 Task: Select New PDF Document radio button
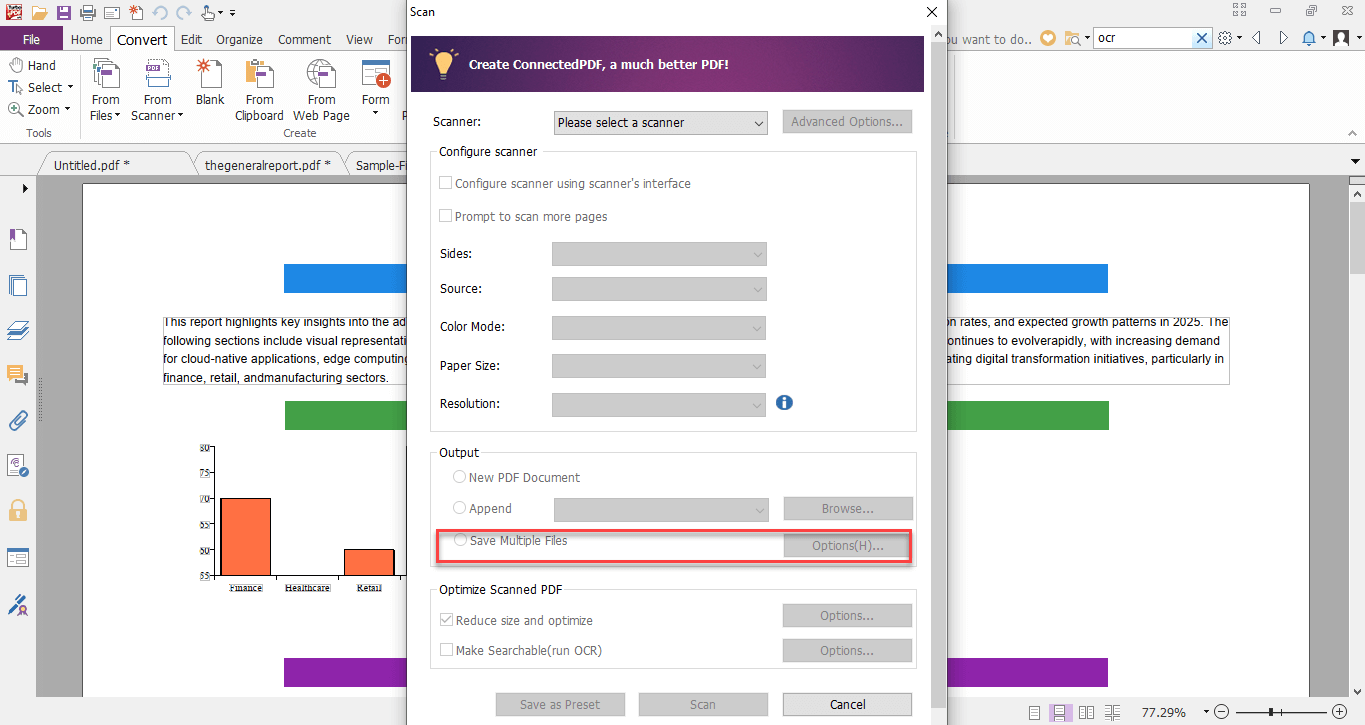click(x=460, y=477)
